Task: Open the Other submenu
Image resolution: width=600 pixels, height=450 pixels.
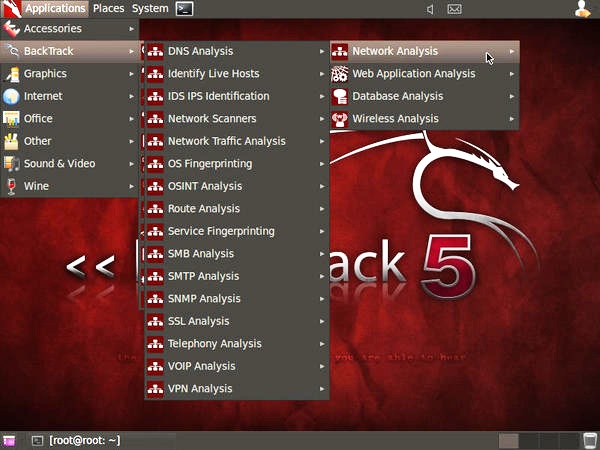Action: point(69,141)
